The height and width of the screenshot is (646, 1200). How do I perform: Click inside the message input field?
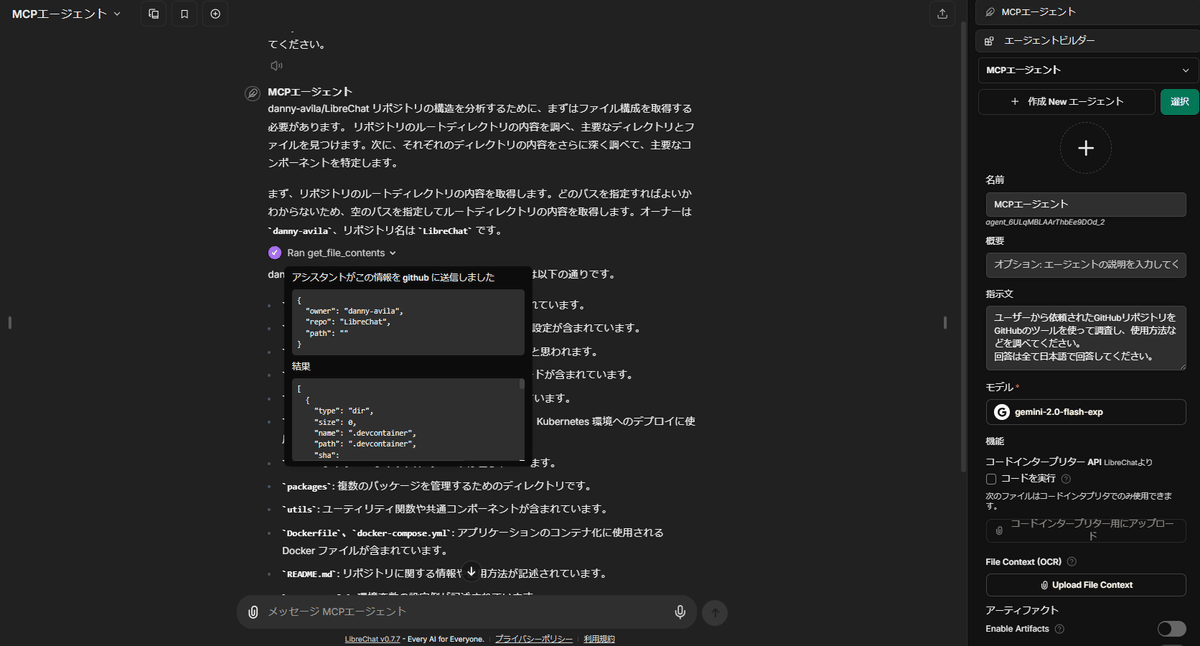pyautogui.click(x=450, y=612)
